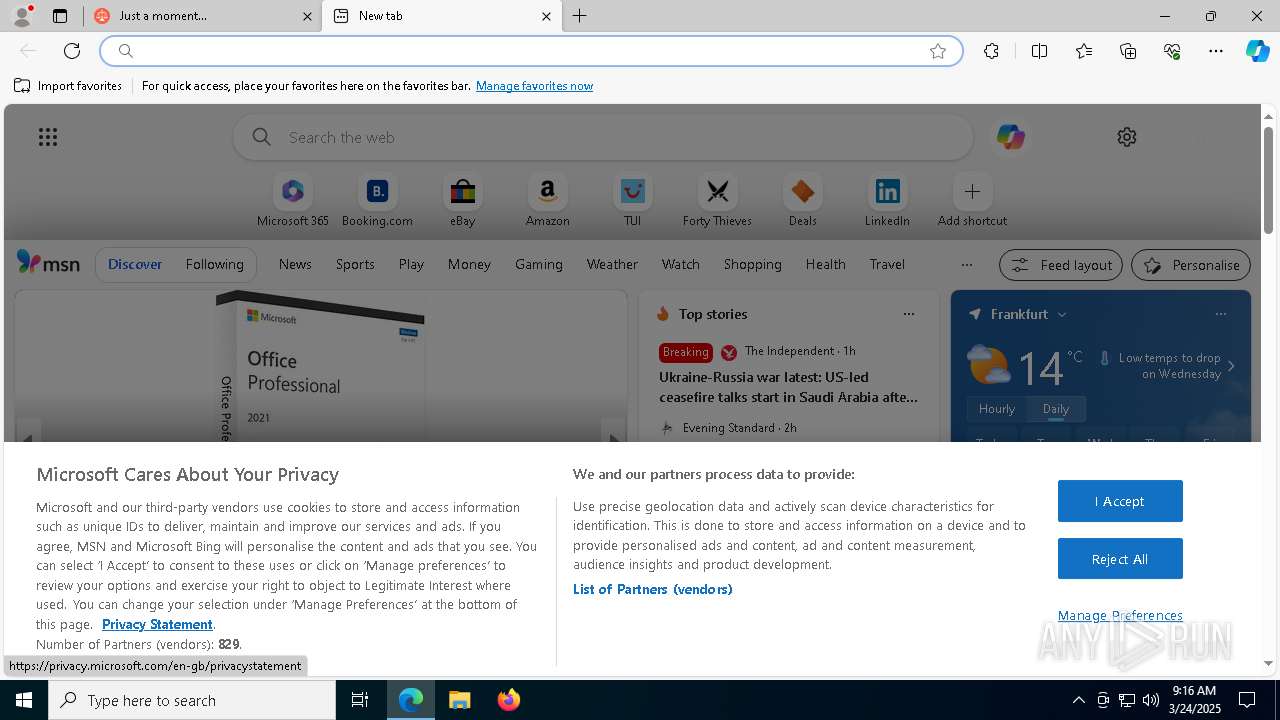This screenshot has width=1280, height=720.
Task: Open the Settings and more ellipsis menu
Action: pos(1216,51)
